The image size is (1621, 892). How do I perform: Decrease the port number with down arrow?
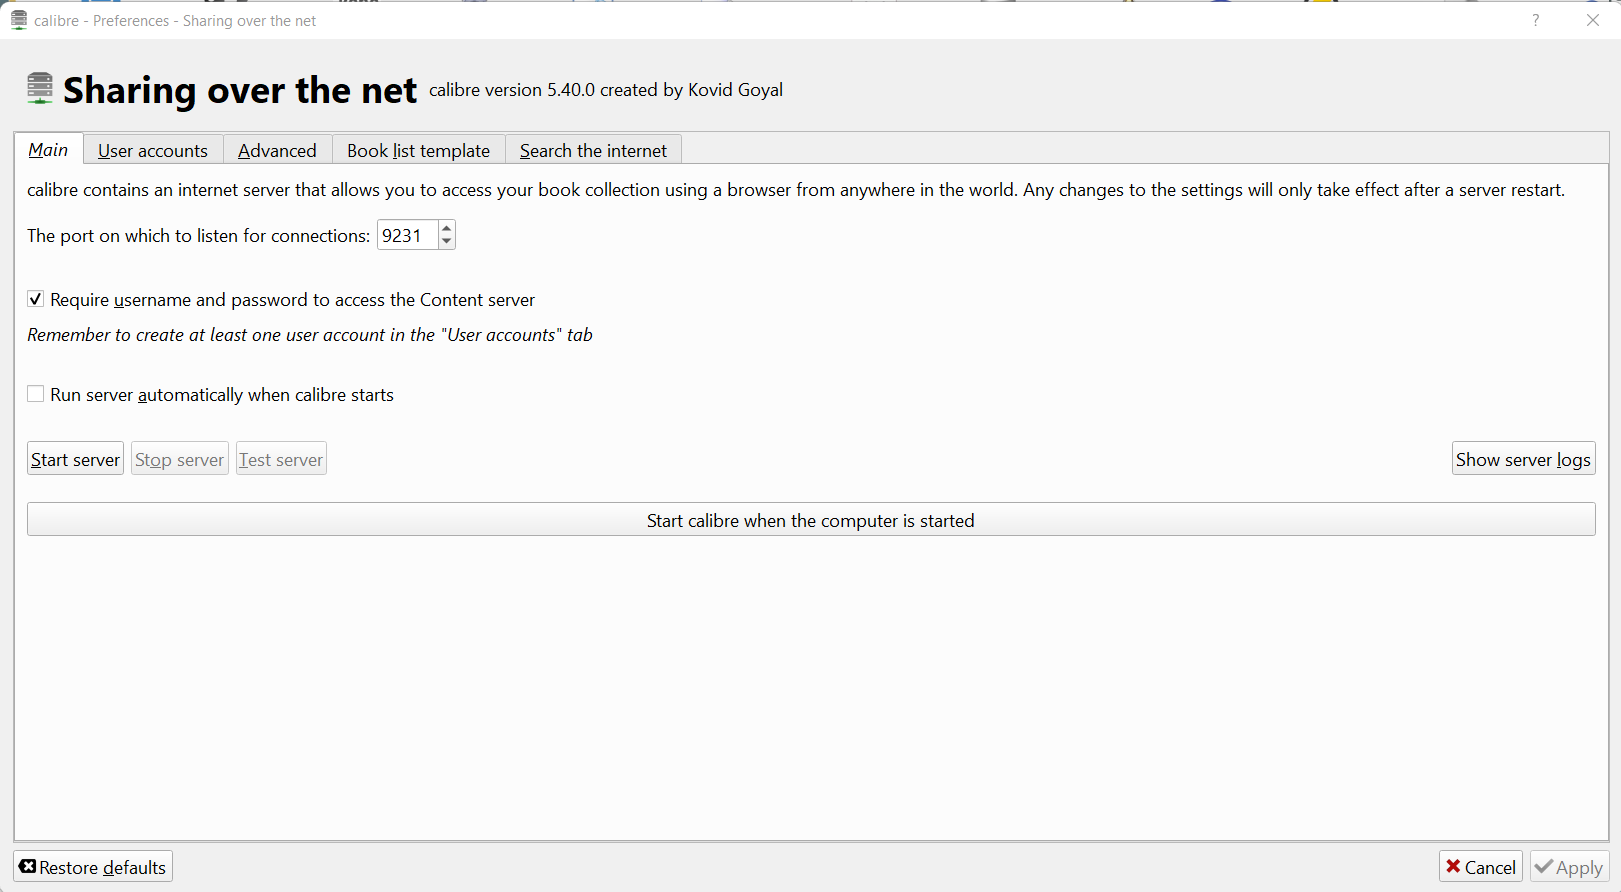click(x=447, y=242)
